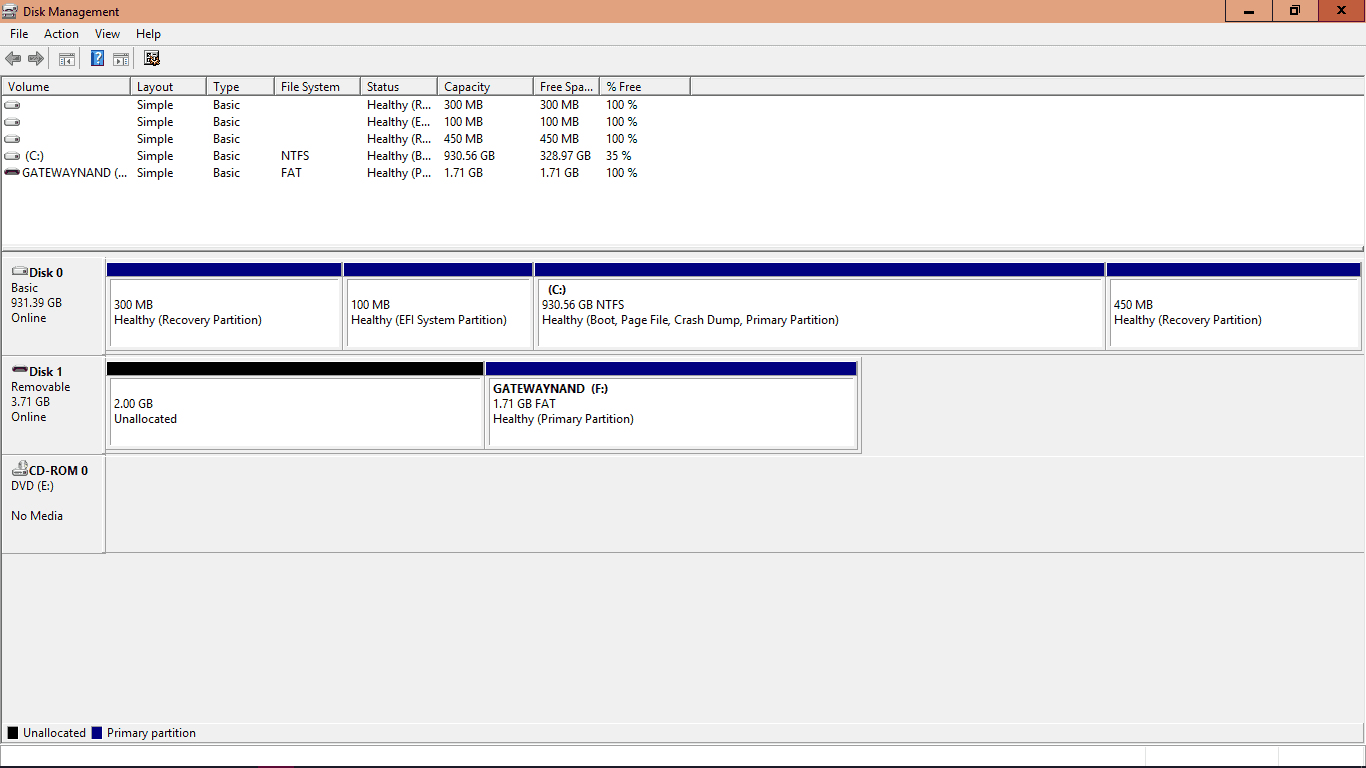1366x768 pixels.
Task: Open the Settings icon in the toolbar
Action: 152,59
